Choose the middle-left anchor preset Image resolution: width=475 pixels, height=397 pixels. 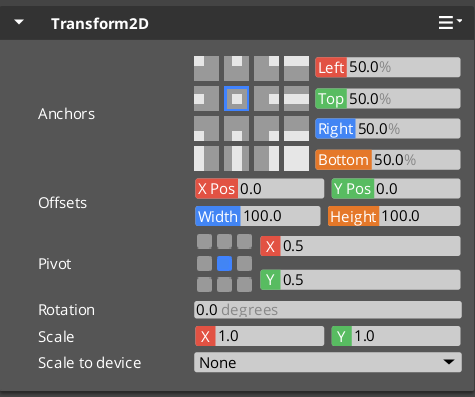(x=206, y=98)
